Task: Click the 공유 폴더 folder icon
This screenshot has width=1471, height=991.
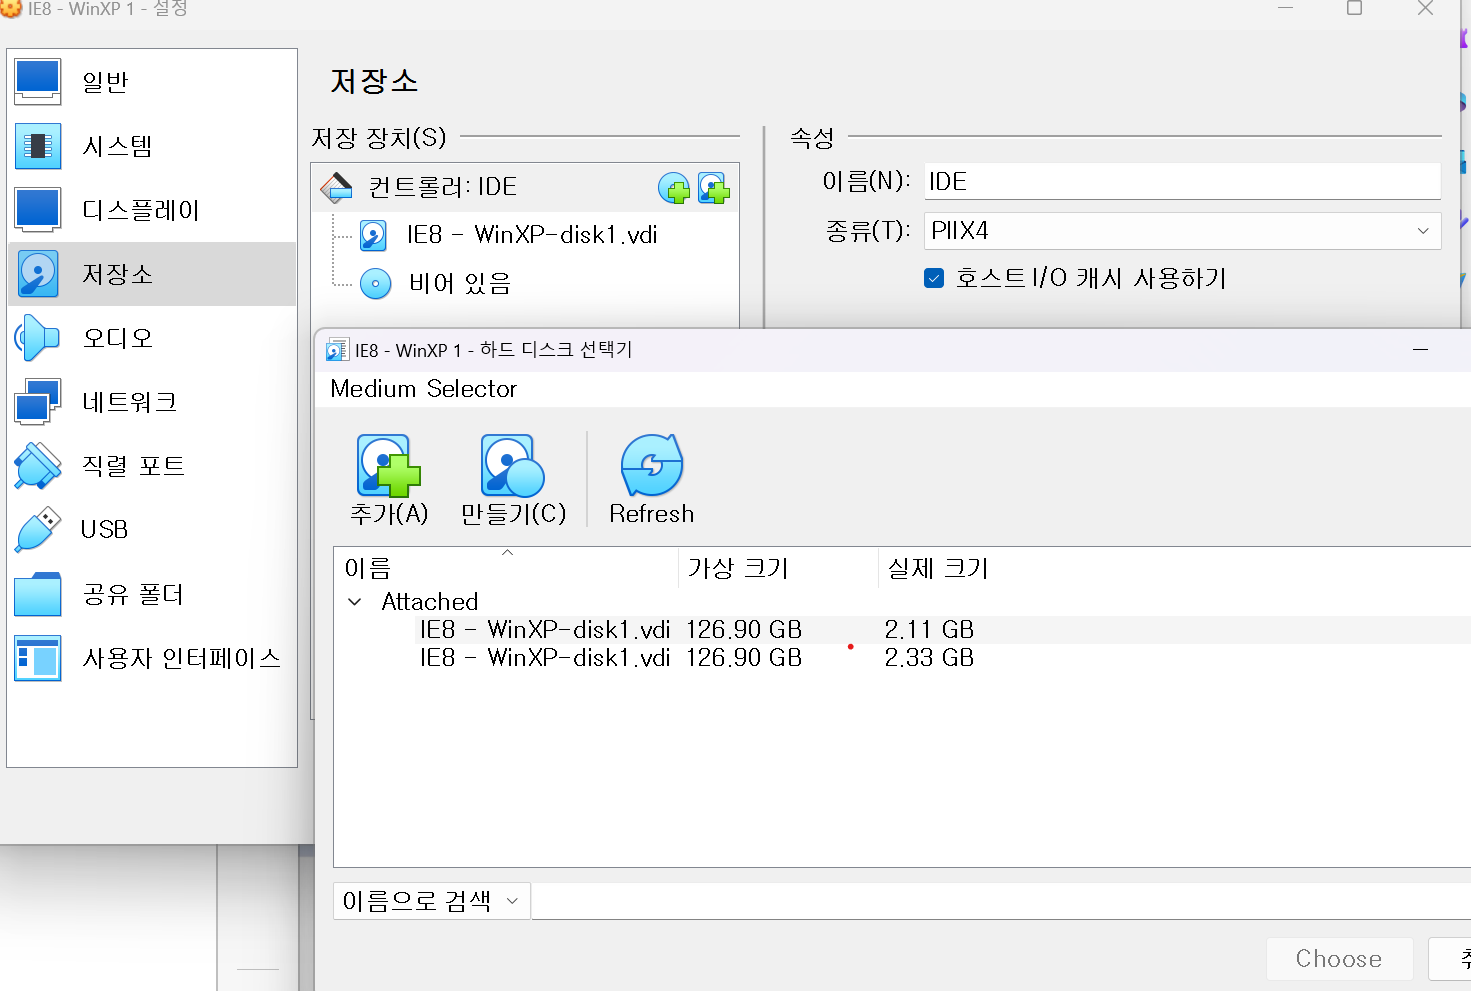Action: click(x=38, y=594)
